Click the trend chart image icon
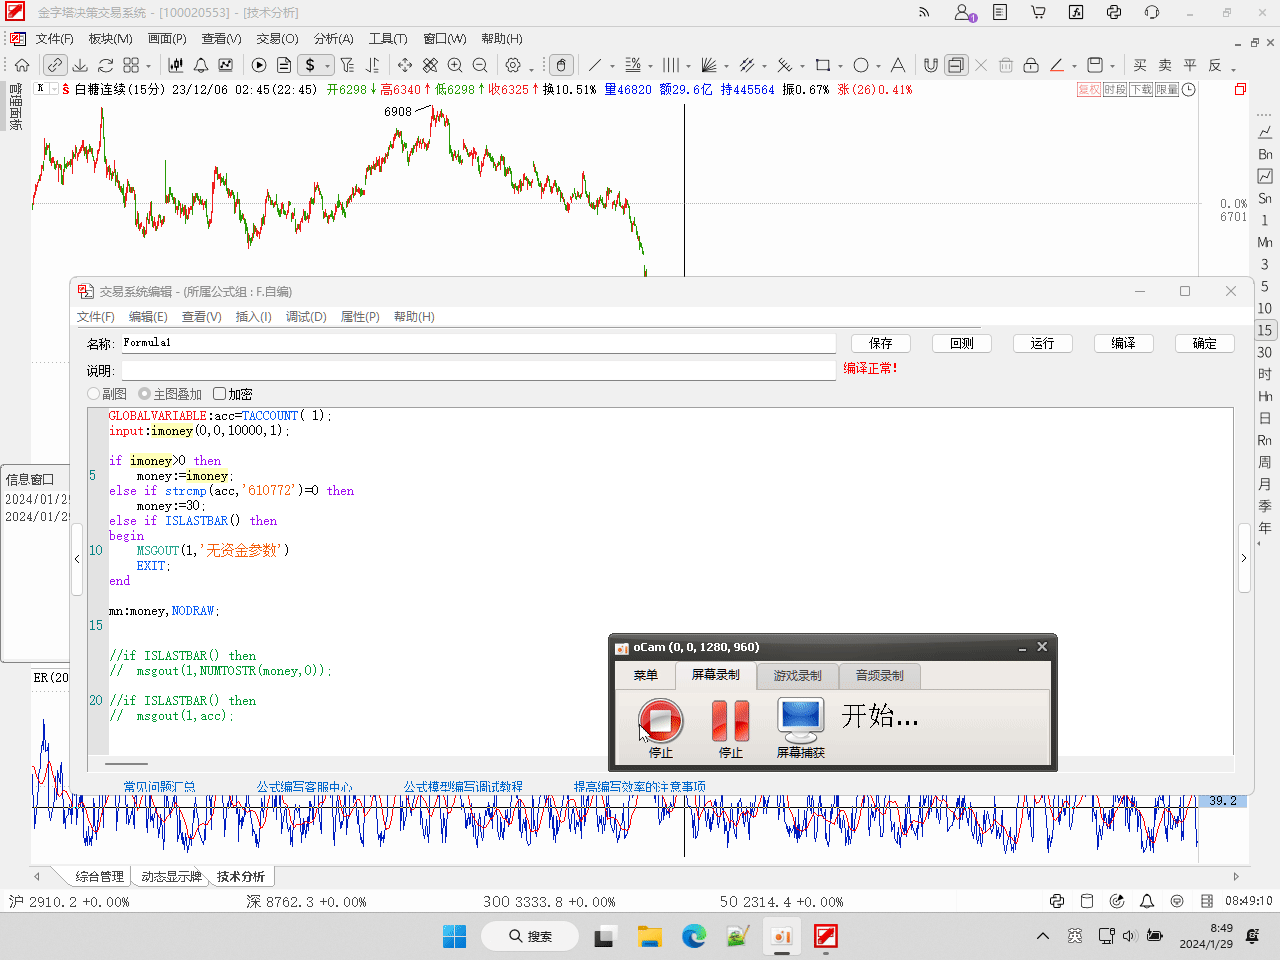 pos(226,65)
